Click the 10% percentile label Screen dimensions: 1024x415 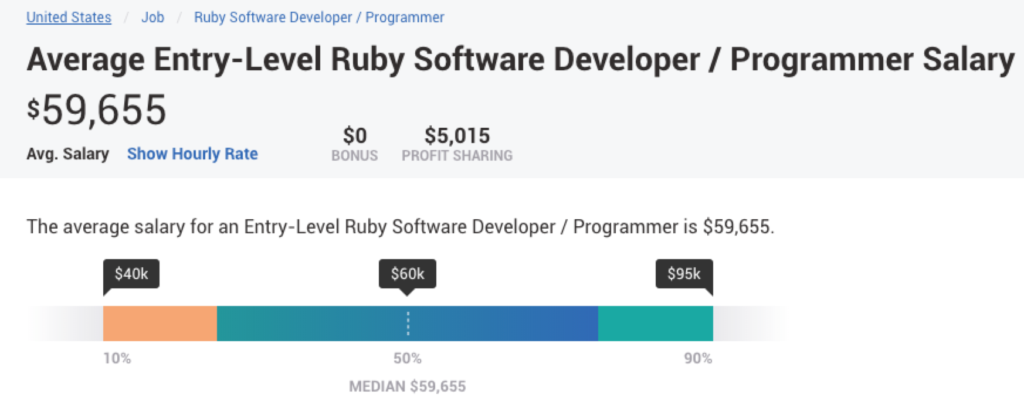click(x=117, y=358)
